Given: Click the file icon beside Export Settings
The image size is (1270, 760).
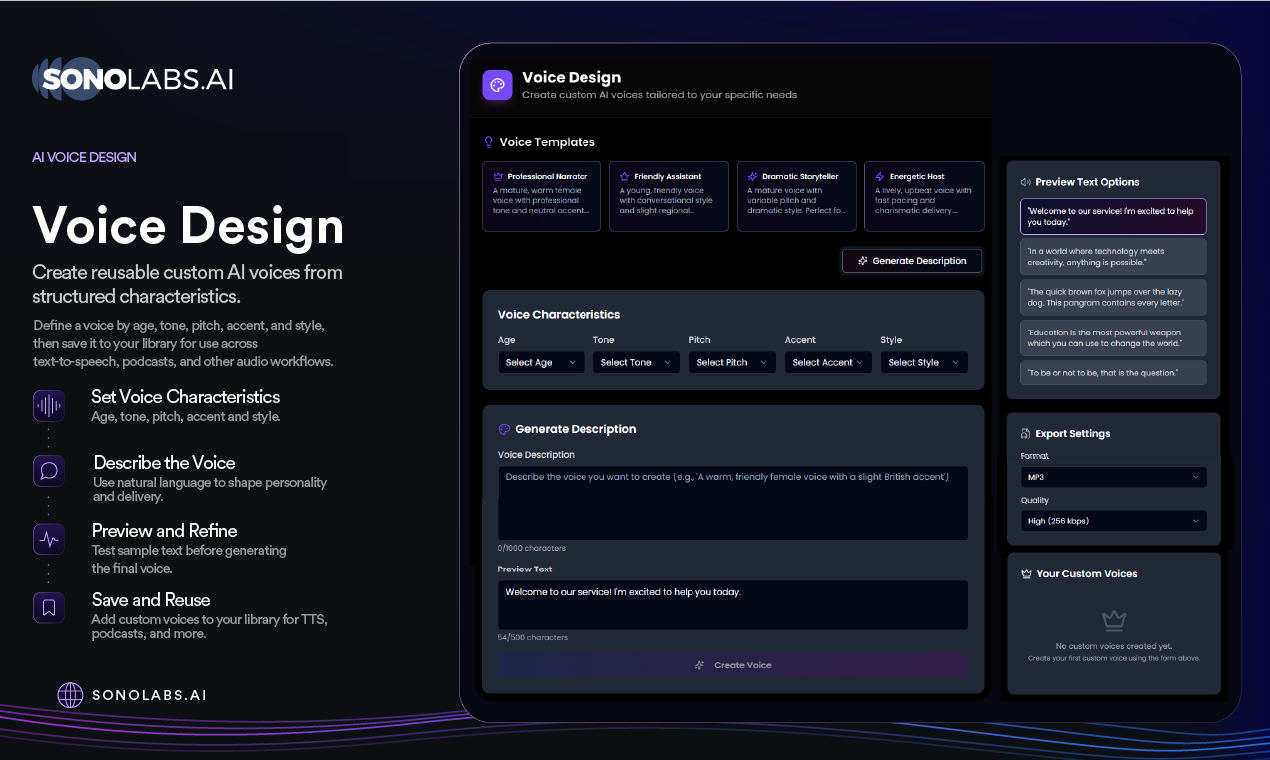Looking at the screenshot, I should coord(1025,434).
